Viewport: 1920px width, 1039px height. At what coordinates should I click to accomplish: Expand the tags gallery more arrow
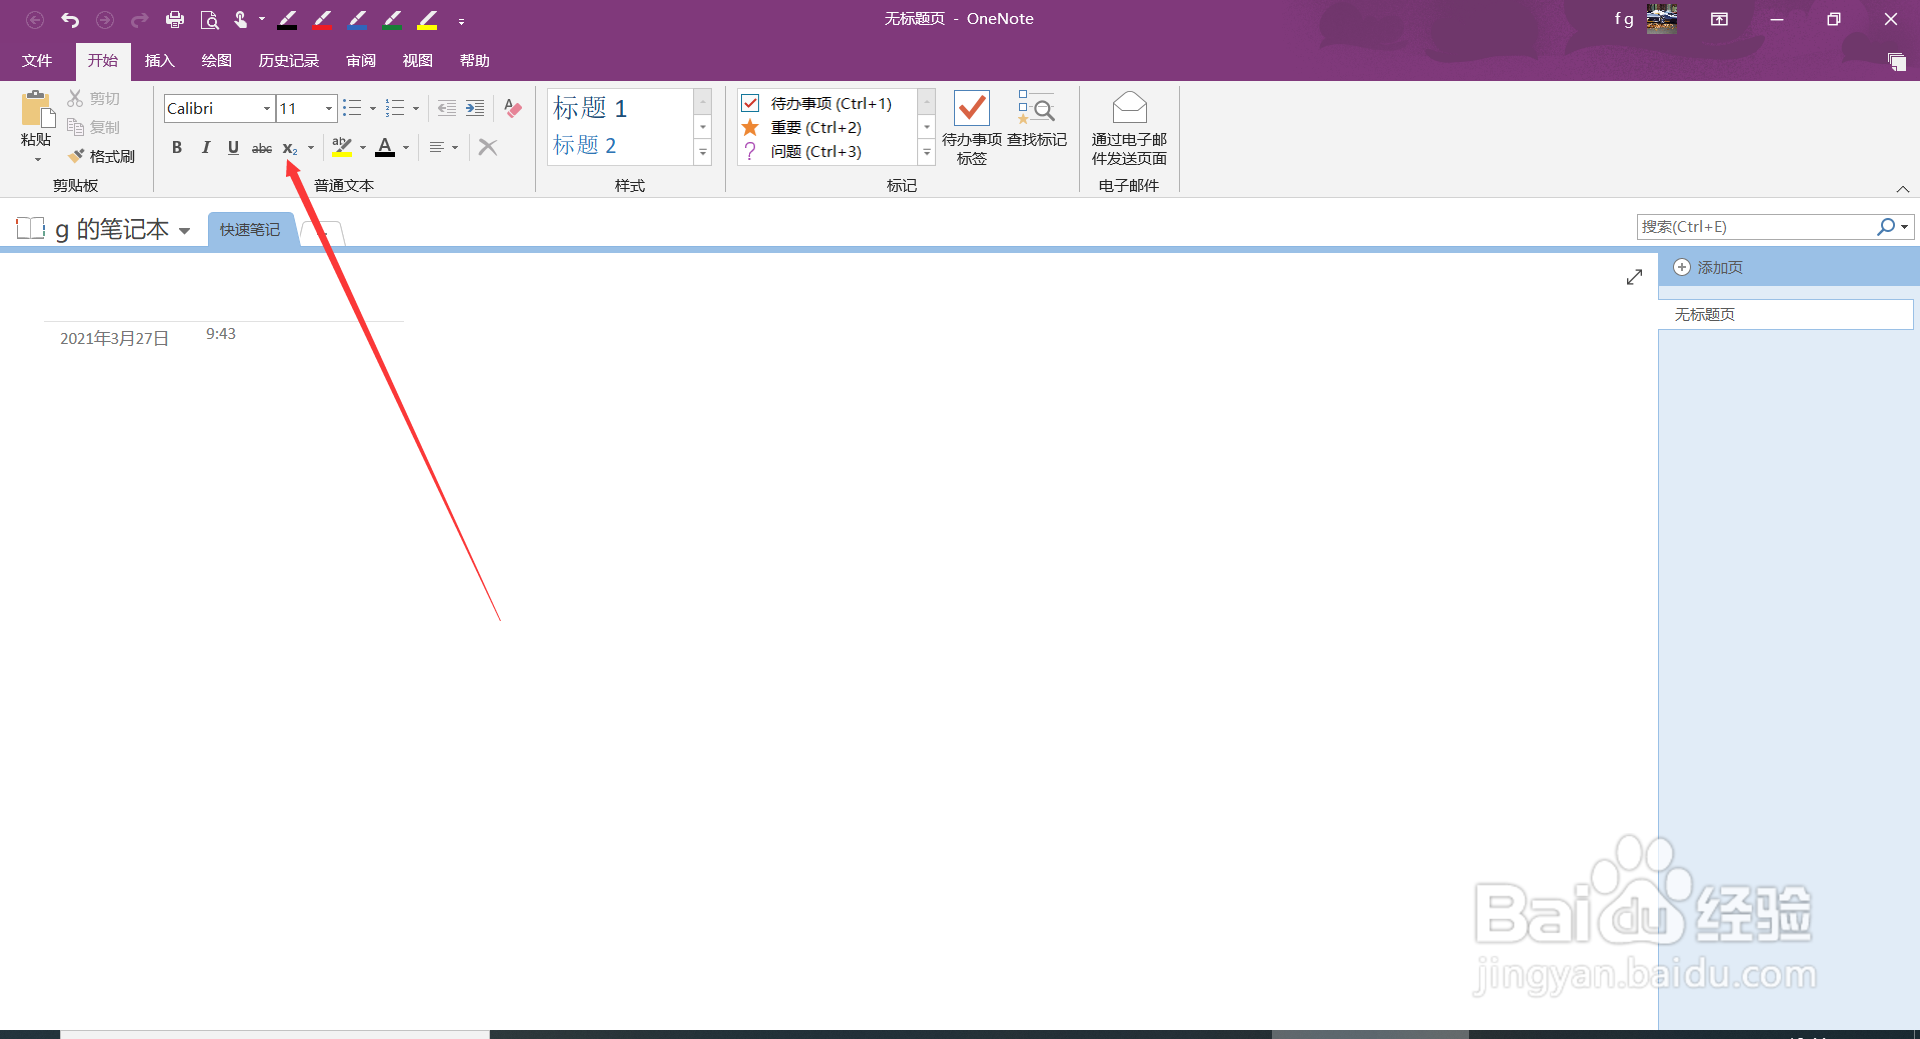tap(927, 153)
